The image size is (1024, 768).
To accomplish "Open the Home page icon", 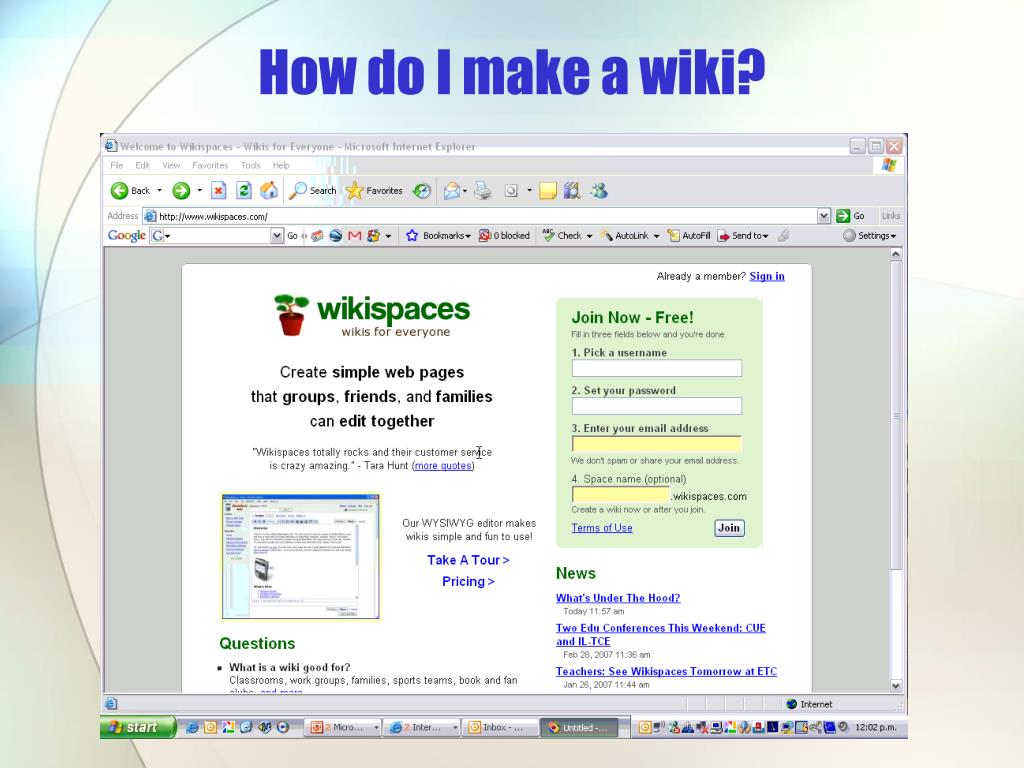I will (x=268, y=191).
